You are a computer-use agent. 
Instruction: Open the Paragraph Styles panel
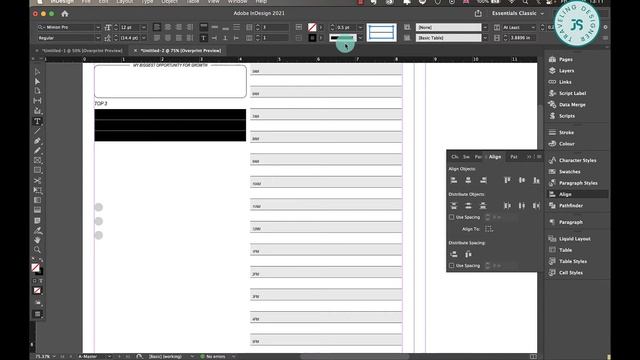577,183
